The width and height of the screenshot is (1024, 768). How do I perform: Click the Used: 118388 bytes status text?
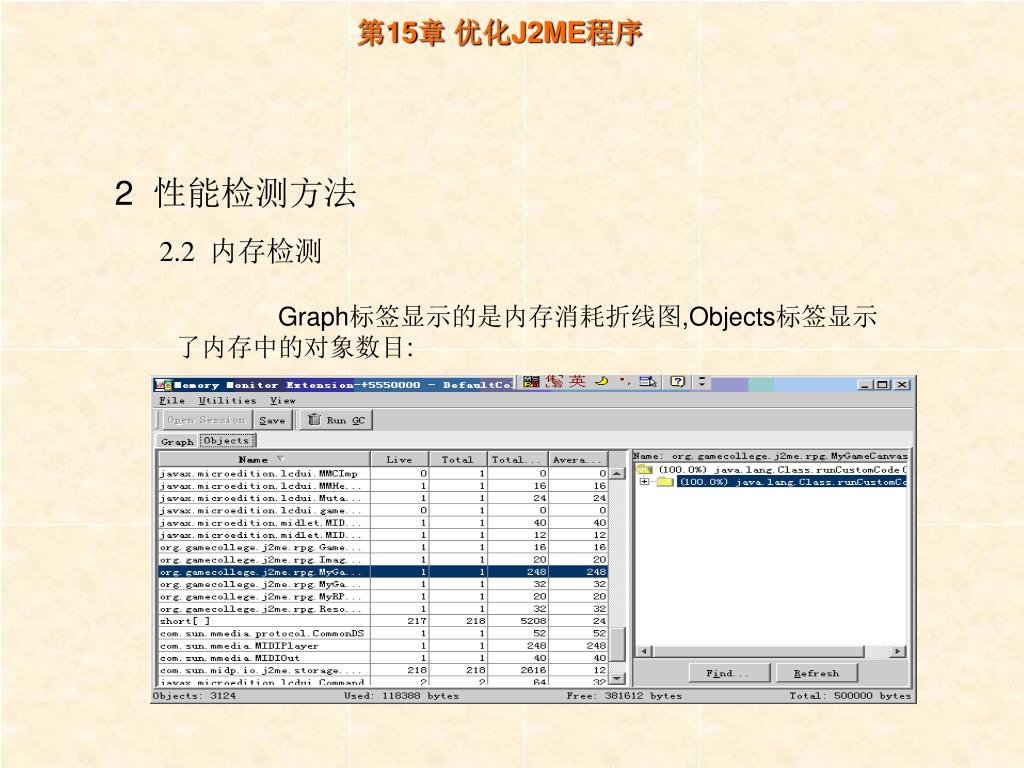pyautogui.click(x=402, y=696)
